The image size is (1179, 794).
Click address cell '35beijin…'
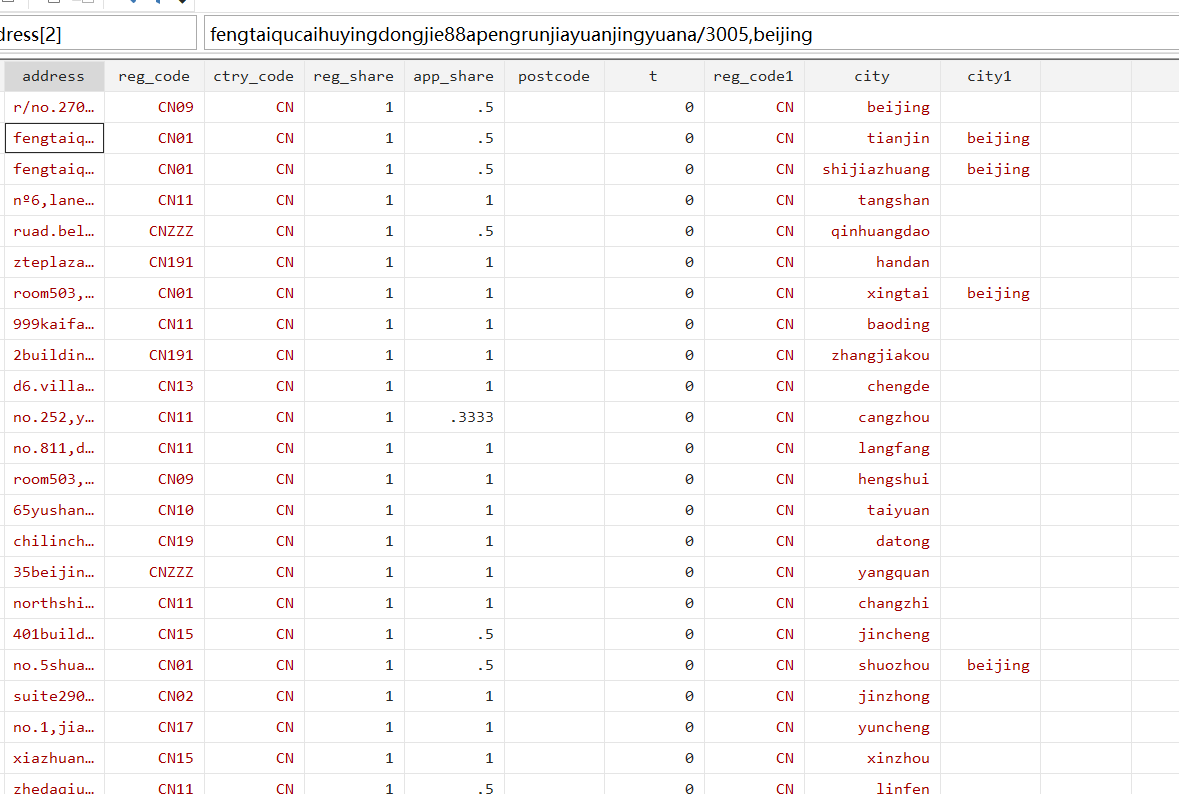[54, 572]
